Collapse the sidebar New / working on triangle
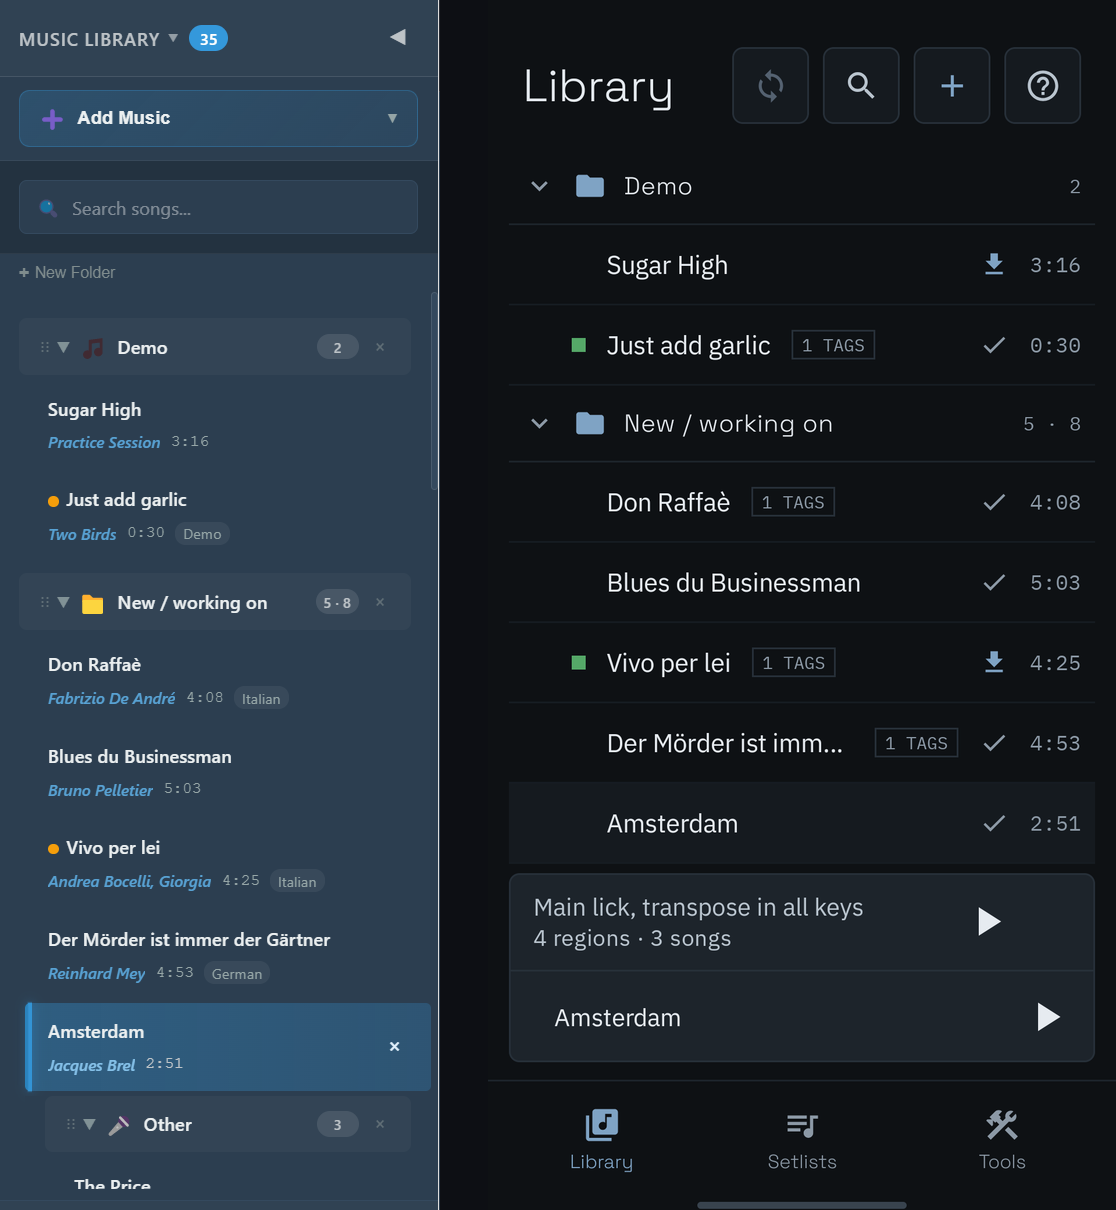The width and height of the screenshot is (1116, 1210). click(64, 602)
